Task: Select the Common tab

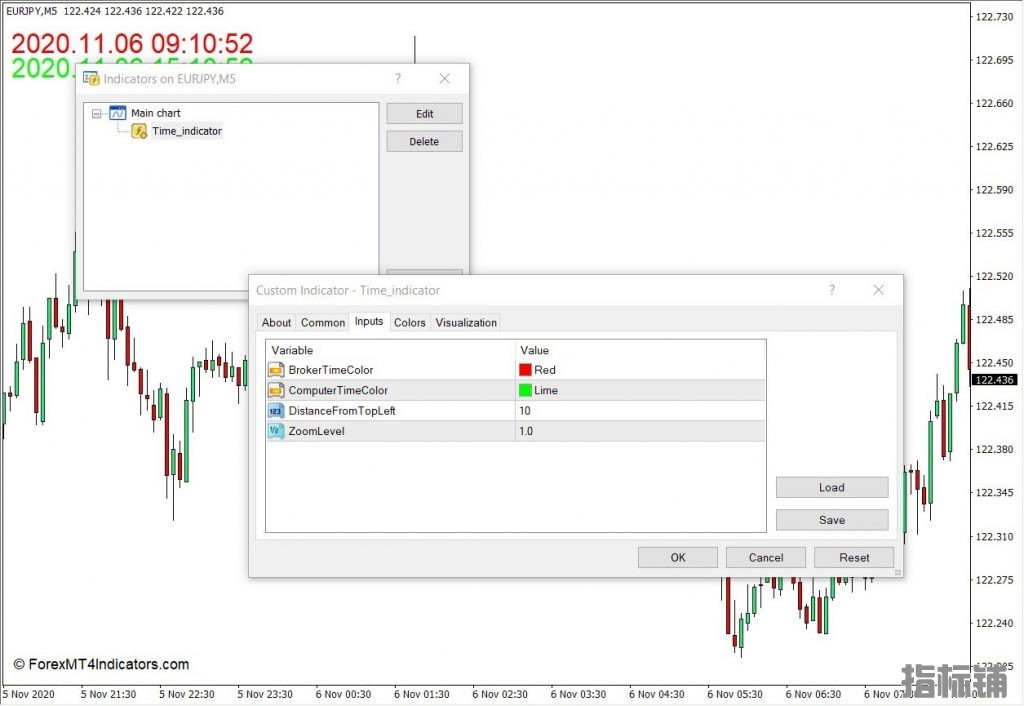Action: click(x=323, y=322)
